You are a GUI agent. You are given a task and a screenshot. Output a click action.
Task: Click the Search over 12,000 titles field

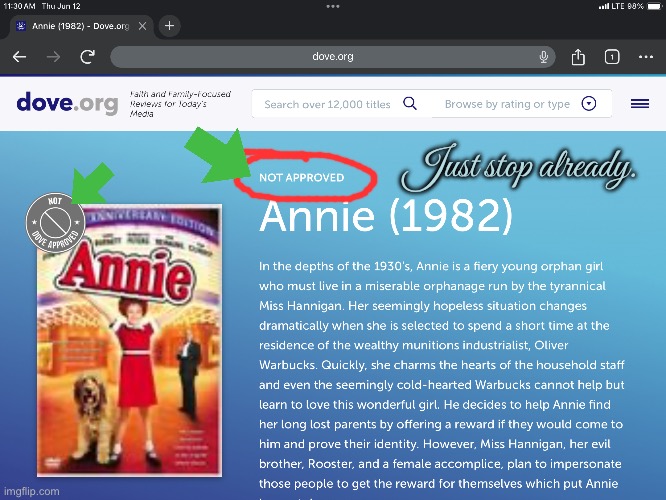pos(327,104)
